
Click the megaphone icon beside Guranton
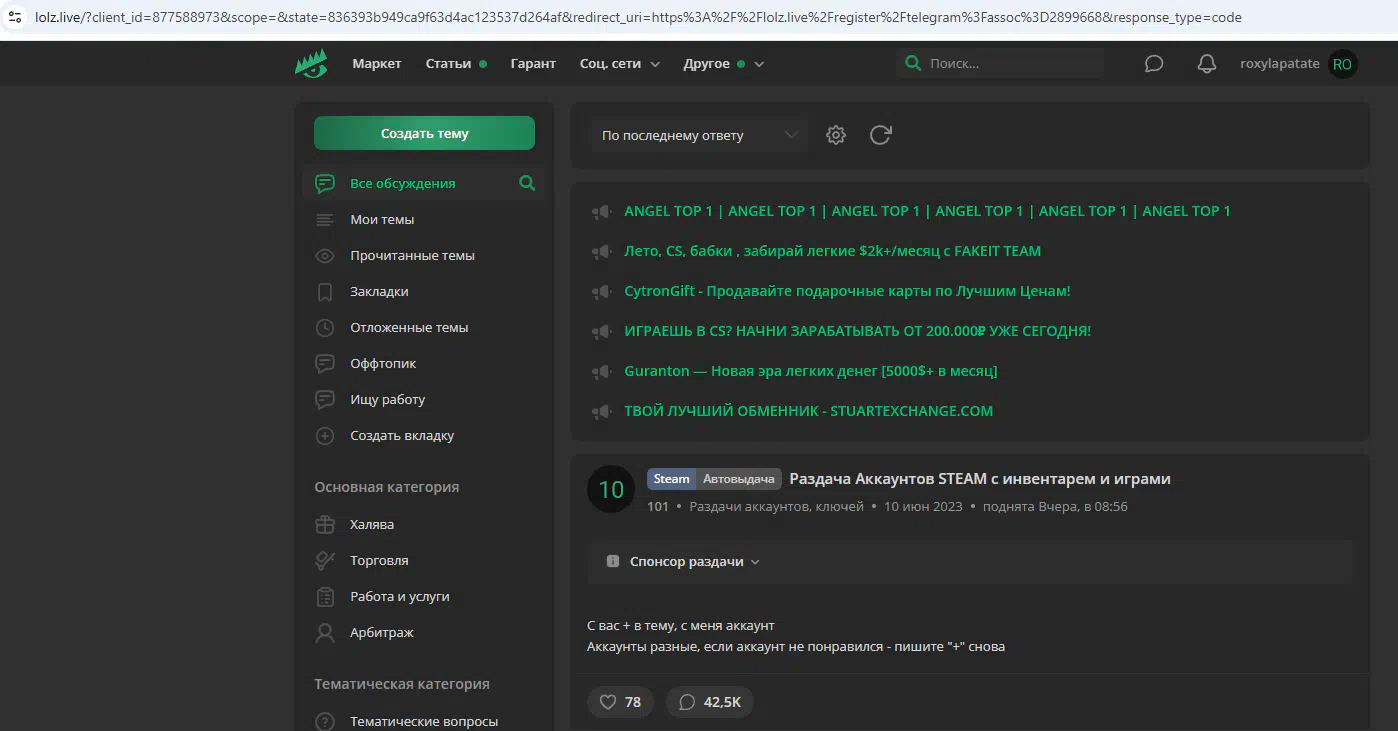601,371
